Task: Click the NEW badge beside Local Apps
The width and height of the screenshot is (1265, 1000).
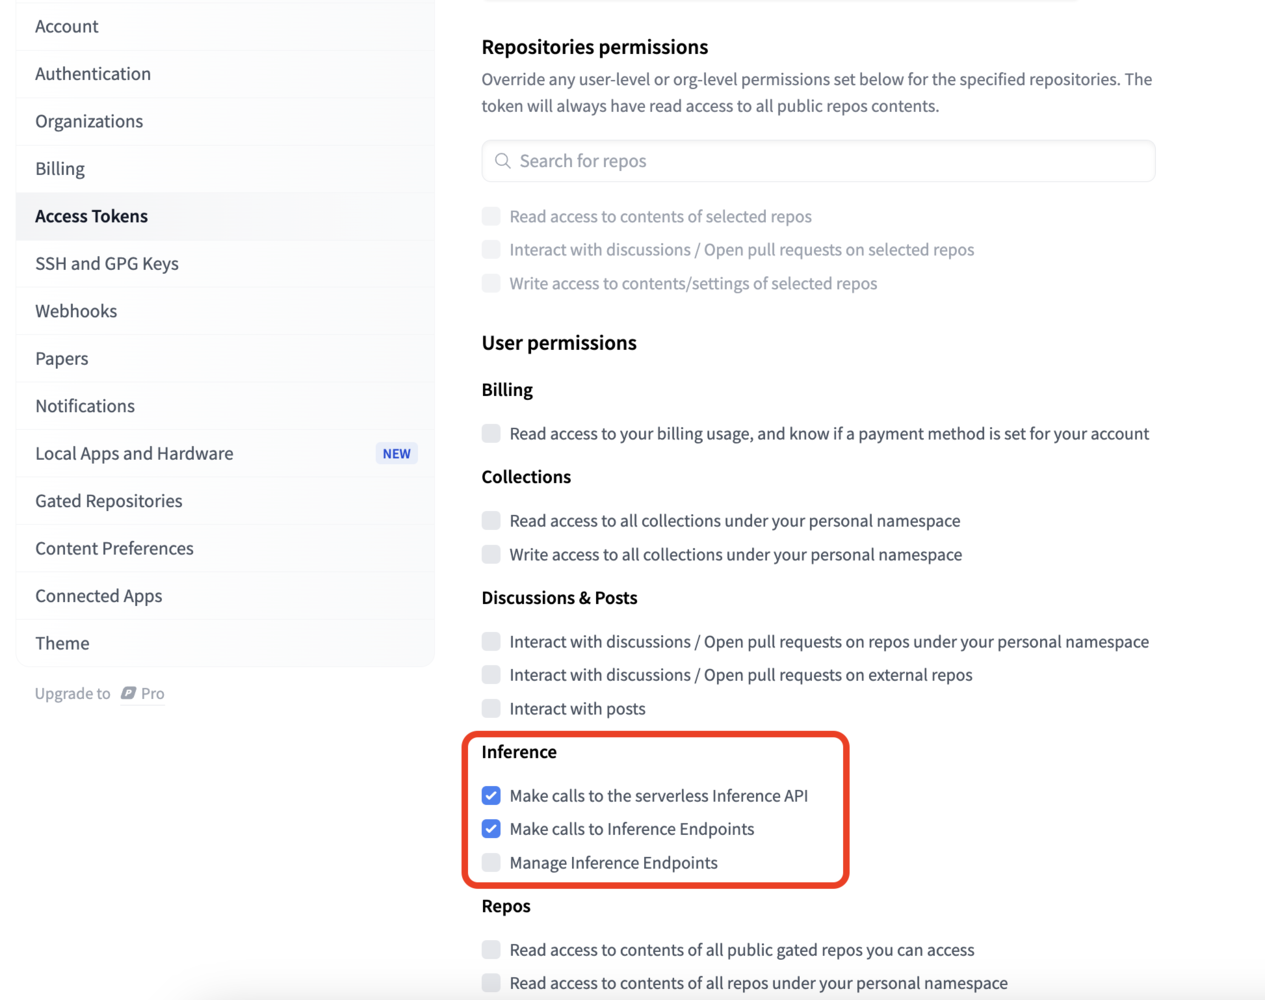Action: [x=397, y=453]
